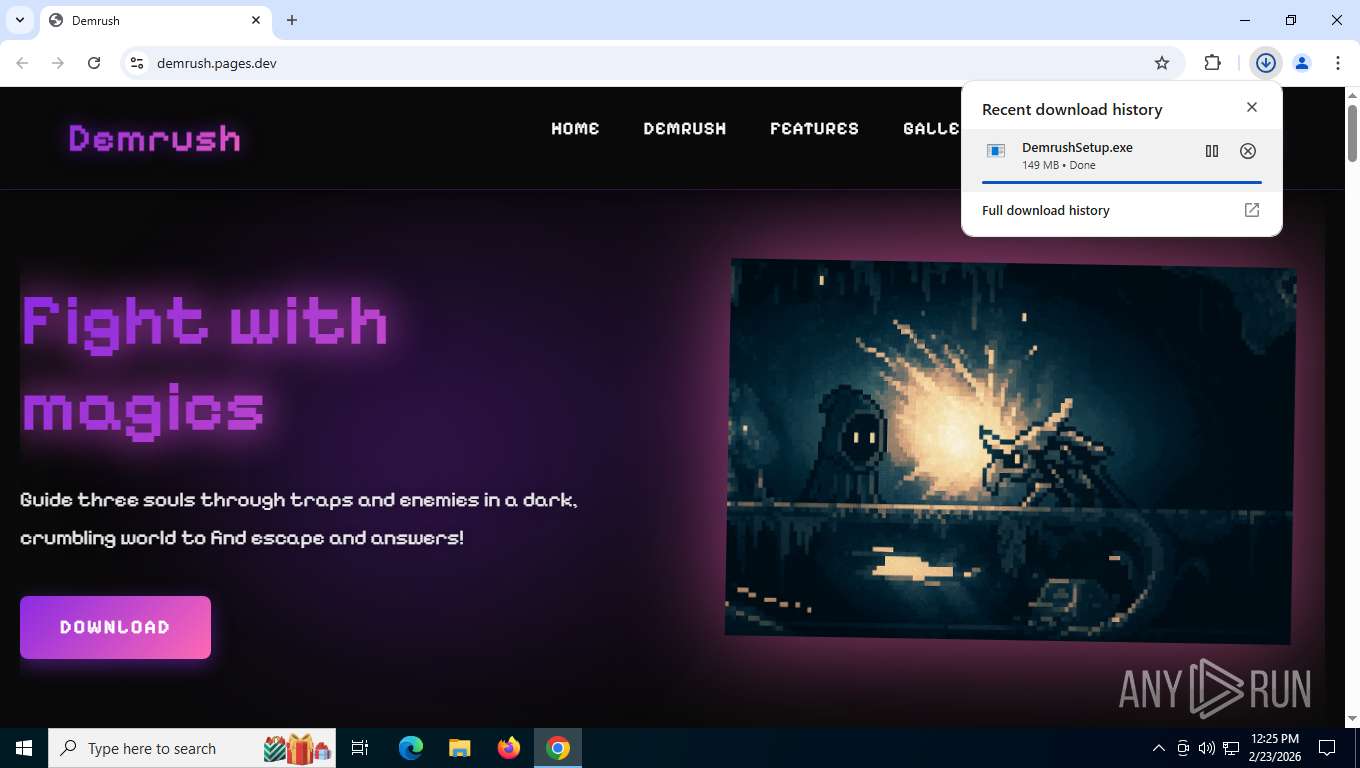The image size is (1360, 768).
Task: Open Full download history
Action: [1122, 210]
